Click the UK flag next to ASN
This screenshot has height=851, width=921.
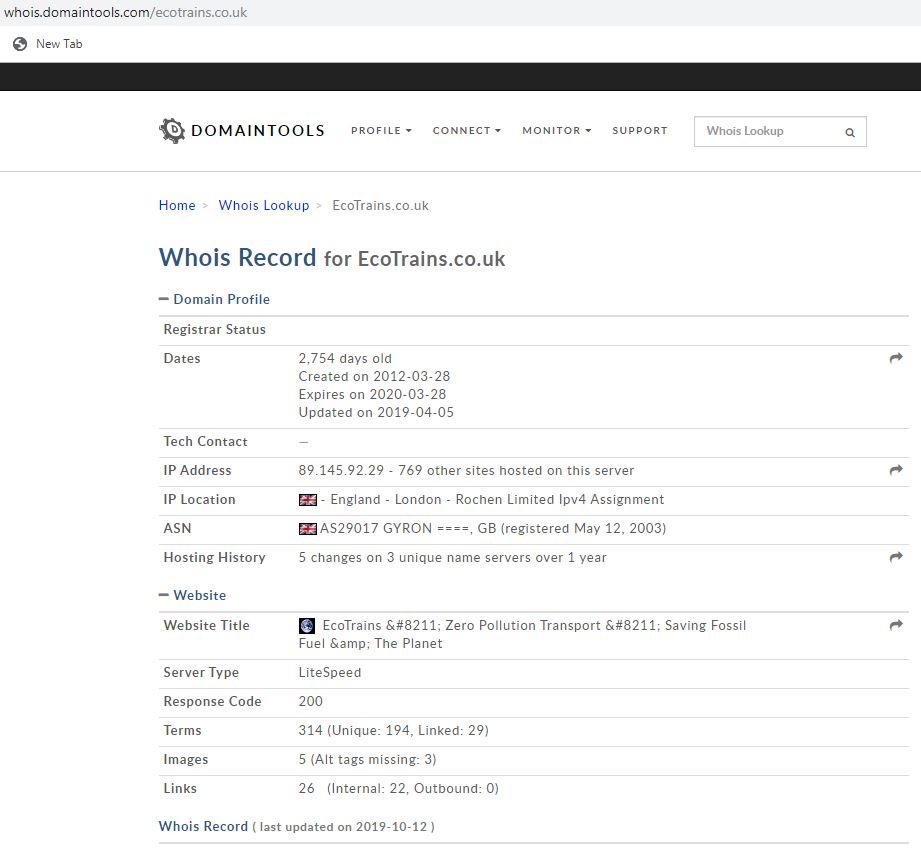[307, 529]
